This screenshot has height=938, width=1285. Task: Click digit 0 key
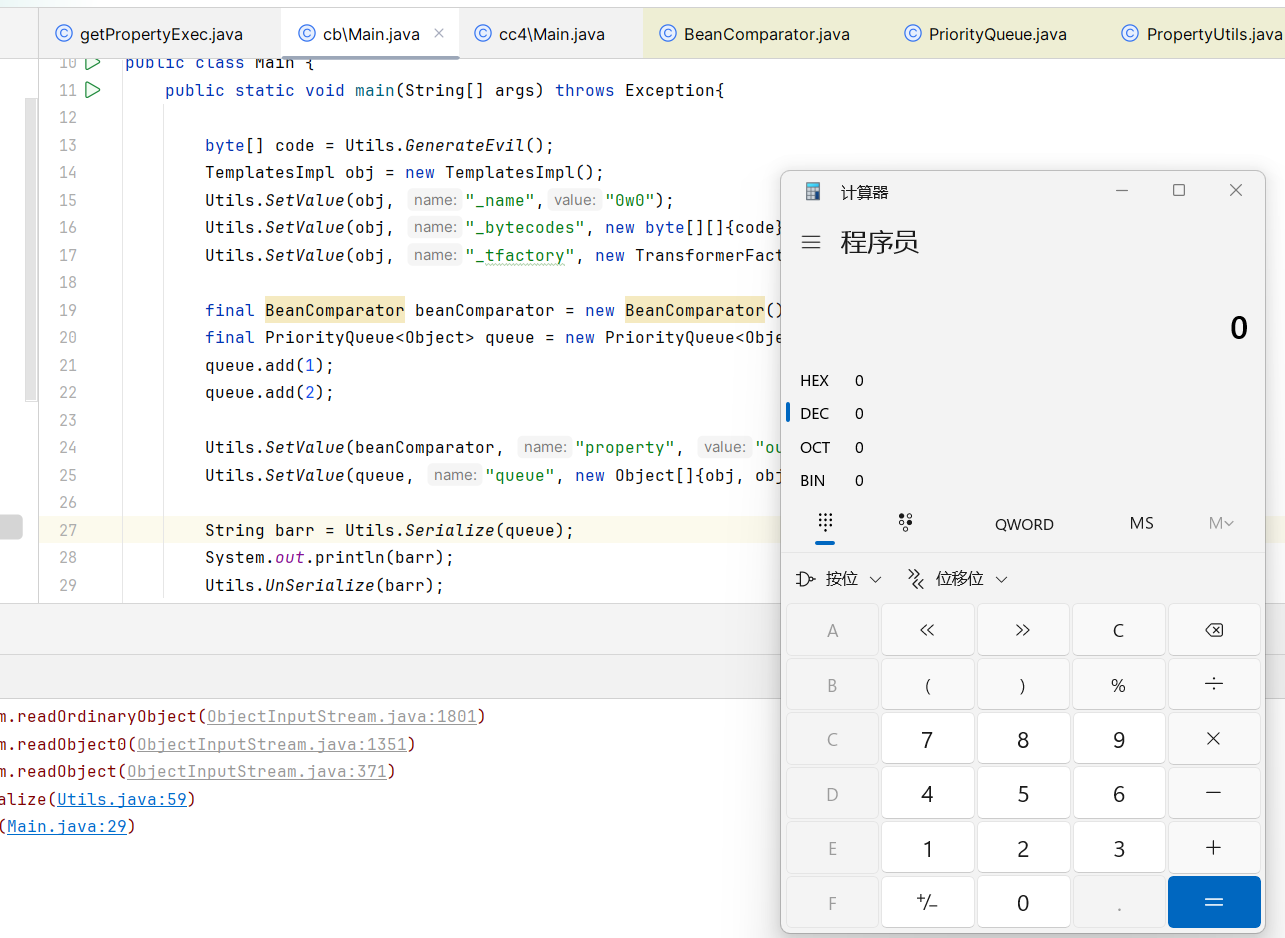click(1022, 902)
